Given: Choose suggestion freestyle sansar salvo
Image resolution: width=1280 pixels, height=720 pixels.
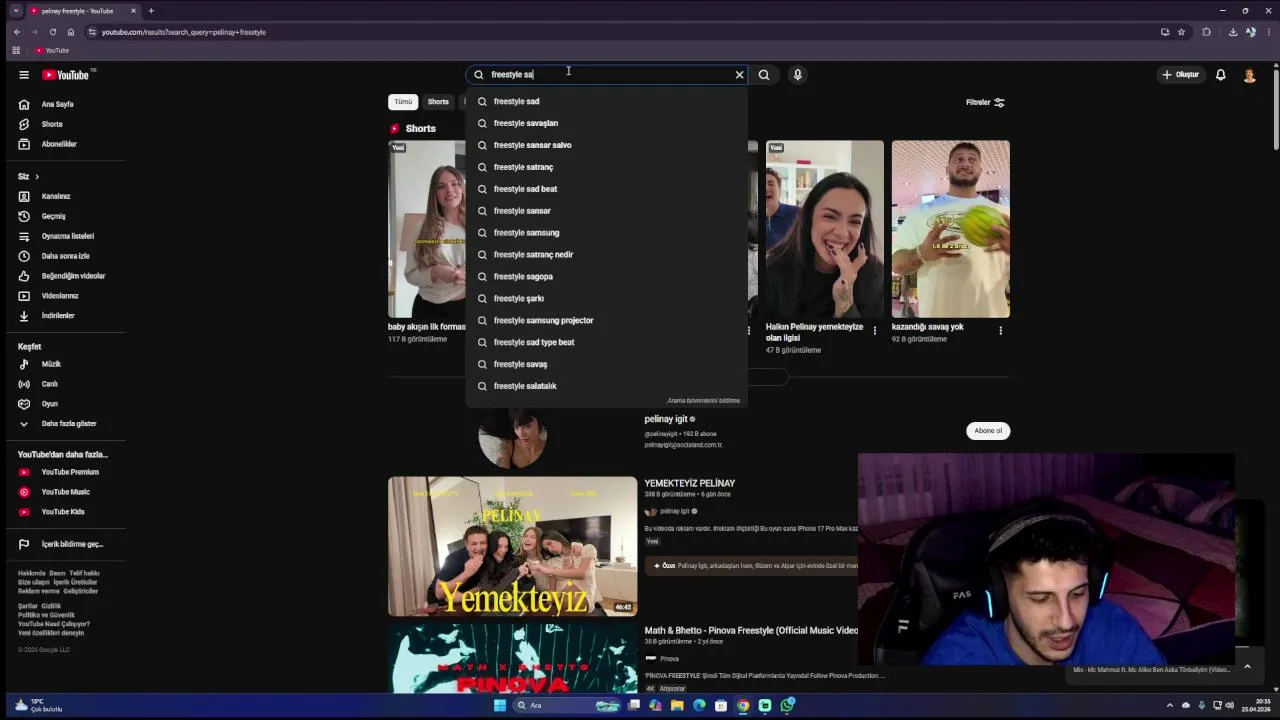Looking at the screenshot, I should pos(606,145).
